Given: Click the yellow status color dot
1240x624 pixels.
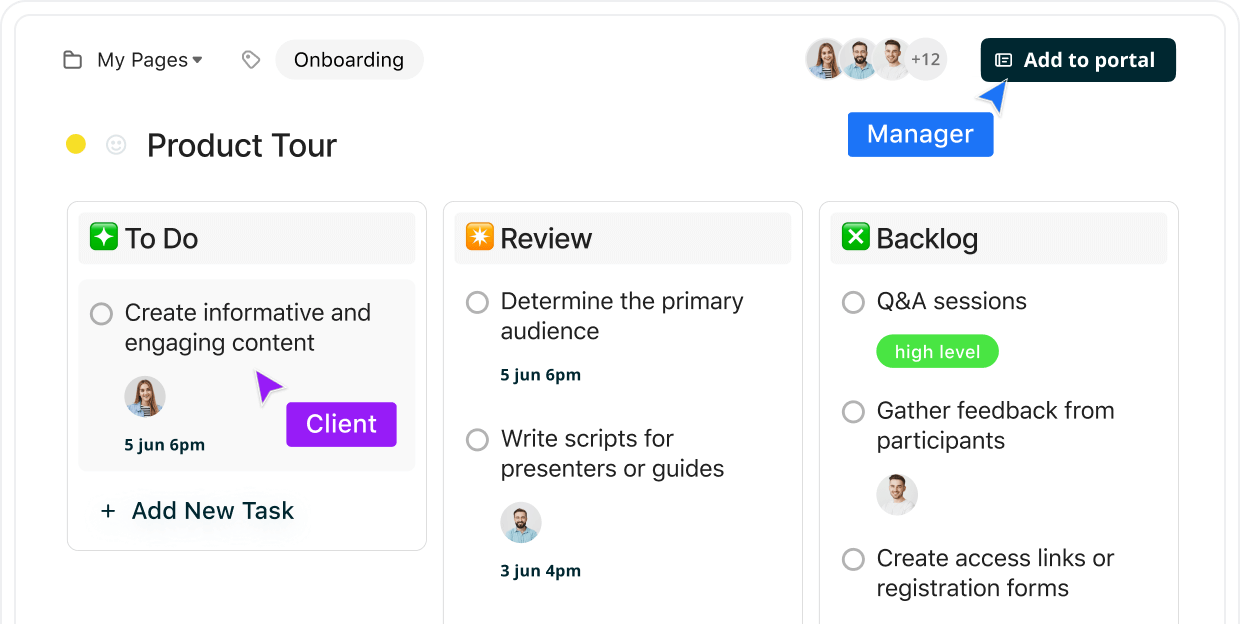Looking at the screenshot, I should pyautogui.click(x=76, y=145).
